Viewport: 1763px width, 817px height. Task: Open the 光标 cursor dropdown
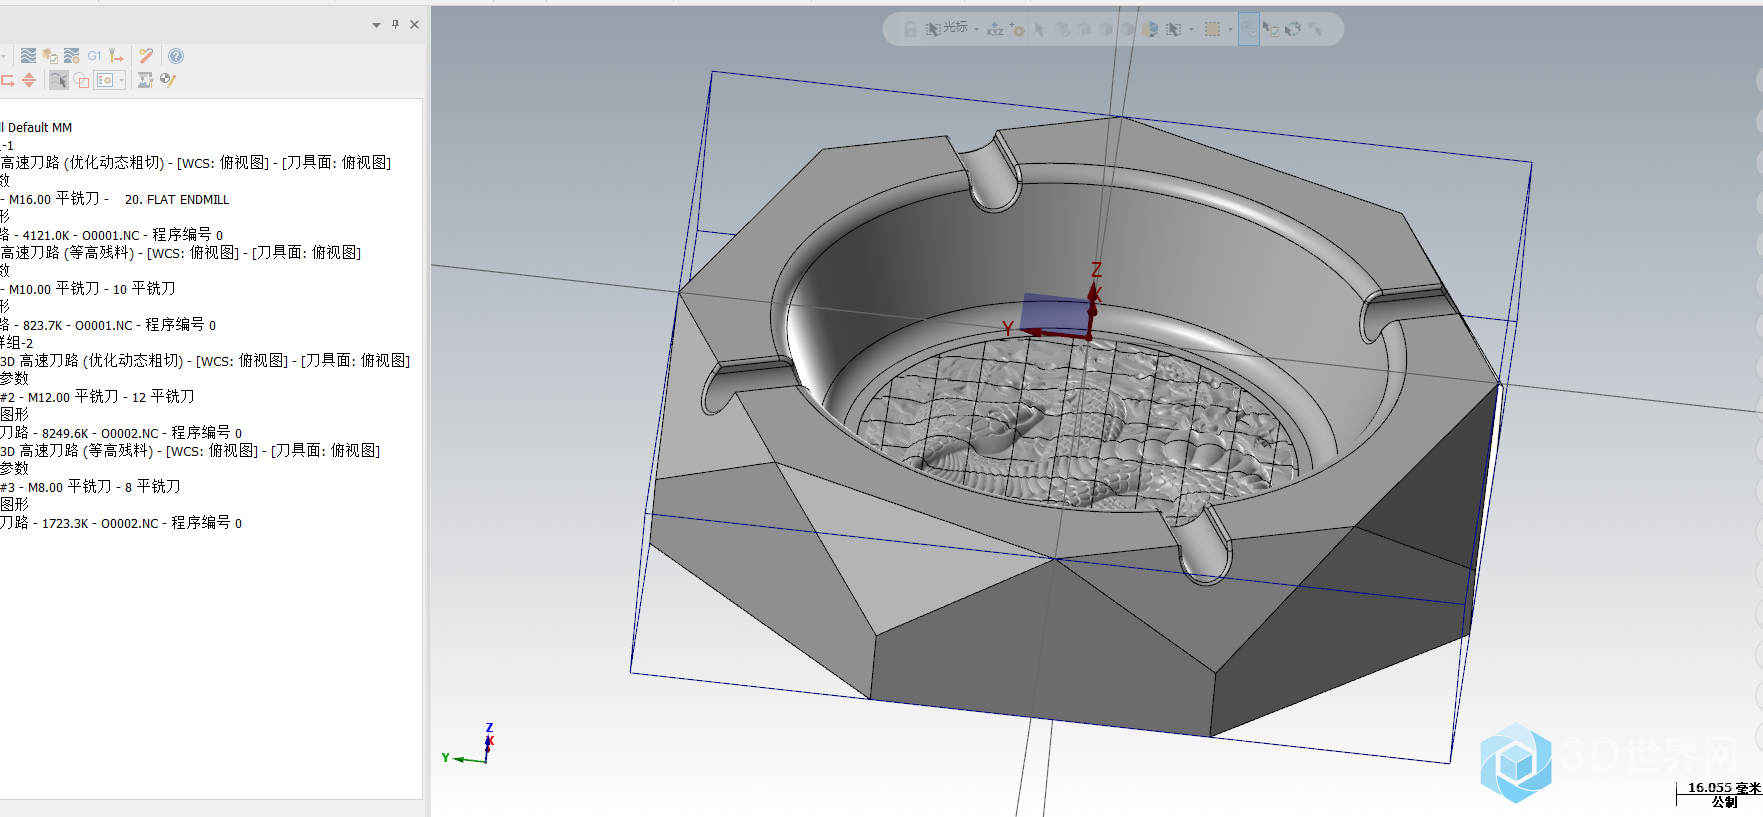(976, 29)
